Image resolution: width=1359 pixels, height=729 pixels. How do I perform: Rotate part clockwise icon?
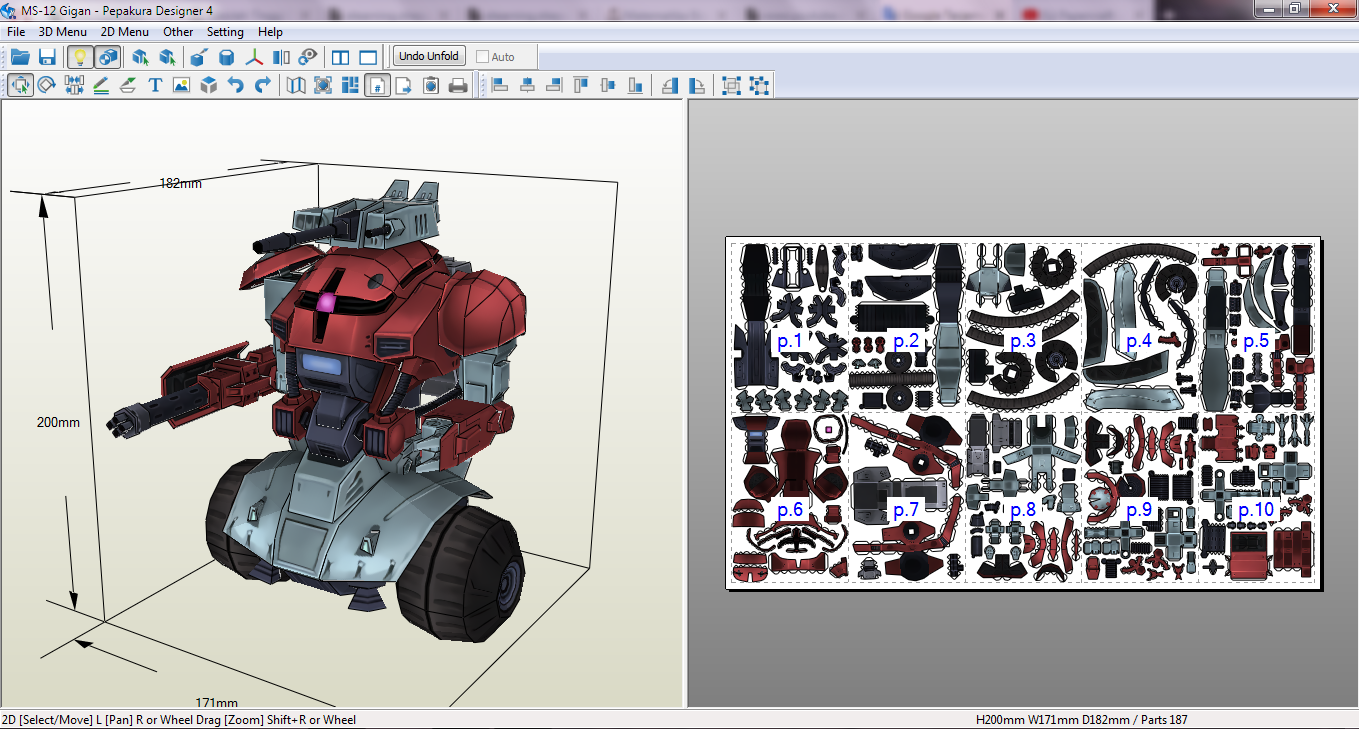[697, 85]
